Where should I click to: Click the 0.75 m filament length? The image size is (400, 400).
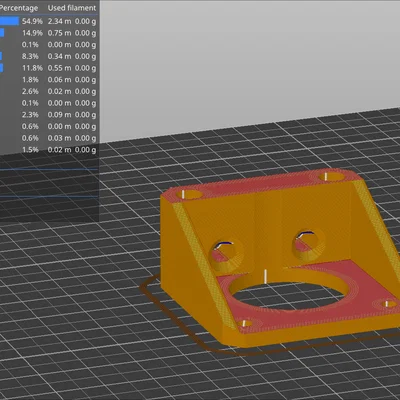(59, 33)
